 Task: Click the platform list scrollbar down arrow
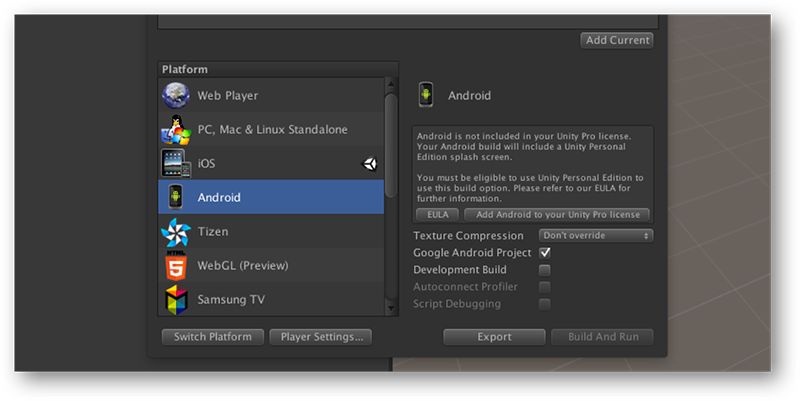(391, 308)
